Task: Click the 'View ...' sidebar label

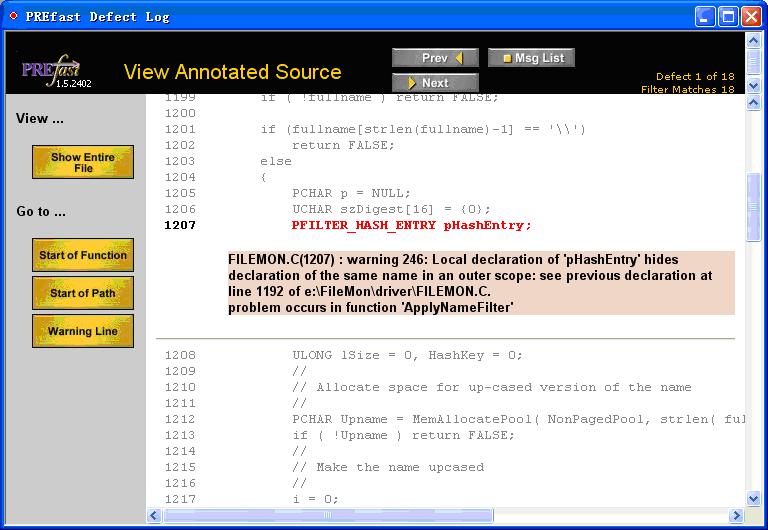Action: click(x=40, y=119)
